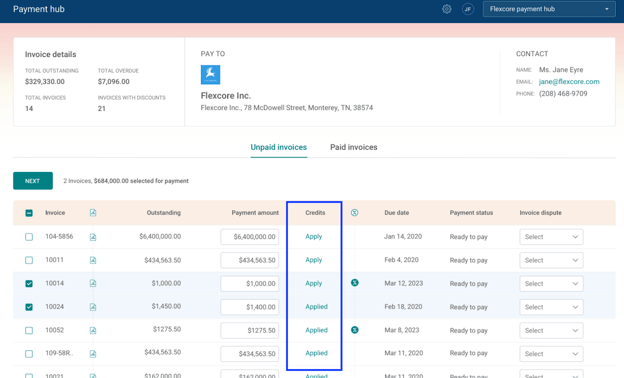Check invoice 109-58R checkbox

29,354
